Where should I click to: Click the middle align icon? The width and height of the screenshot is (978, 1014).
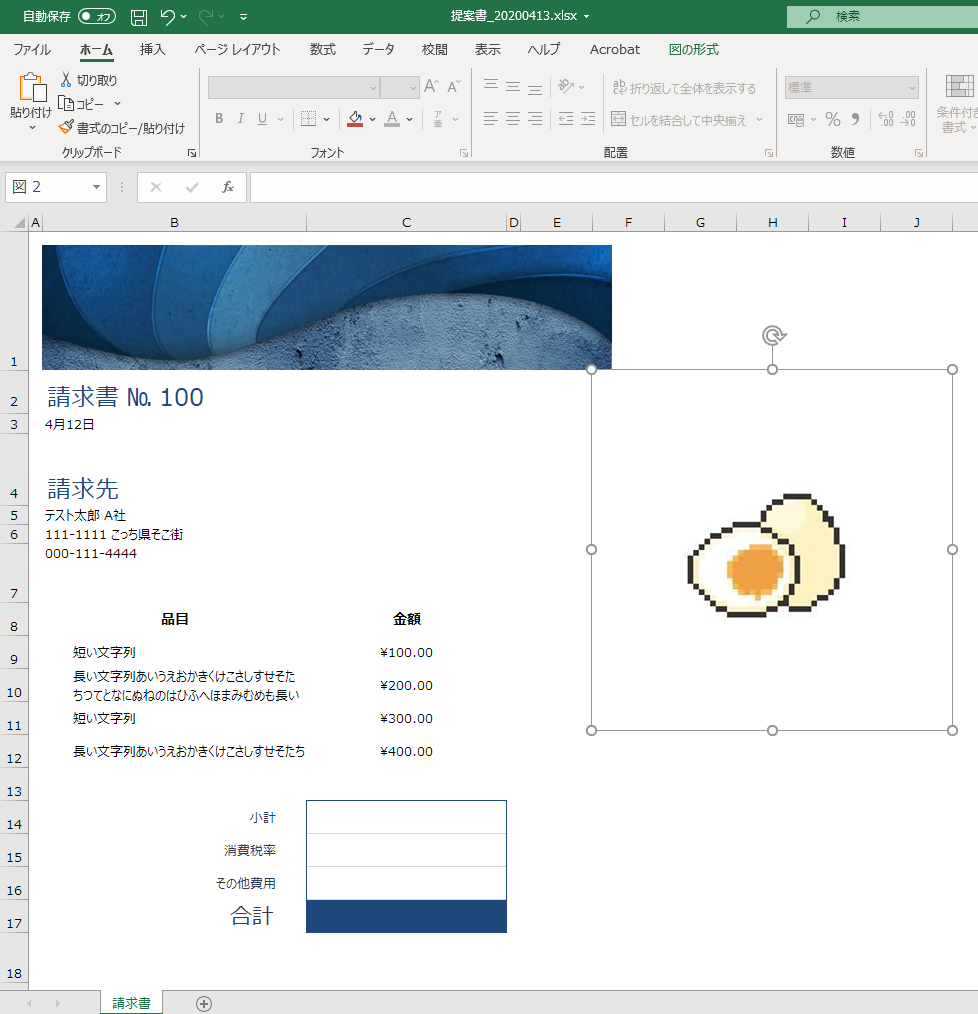point(513,85)
